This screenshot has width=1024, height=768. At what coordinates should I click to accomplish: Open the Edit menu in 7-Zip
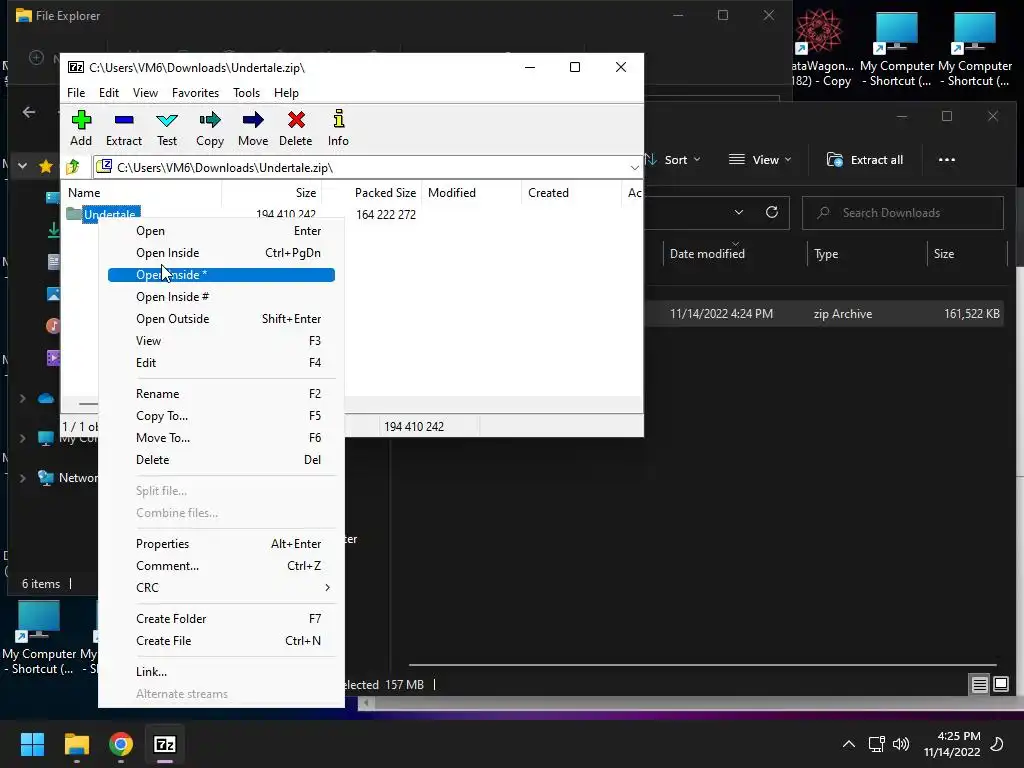point(108,93)
